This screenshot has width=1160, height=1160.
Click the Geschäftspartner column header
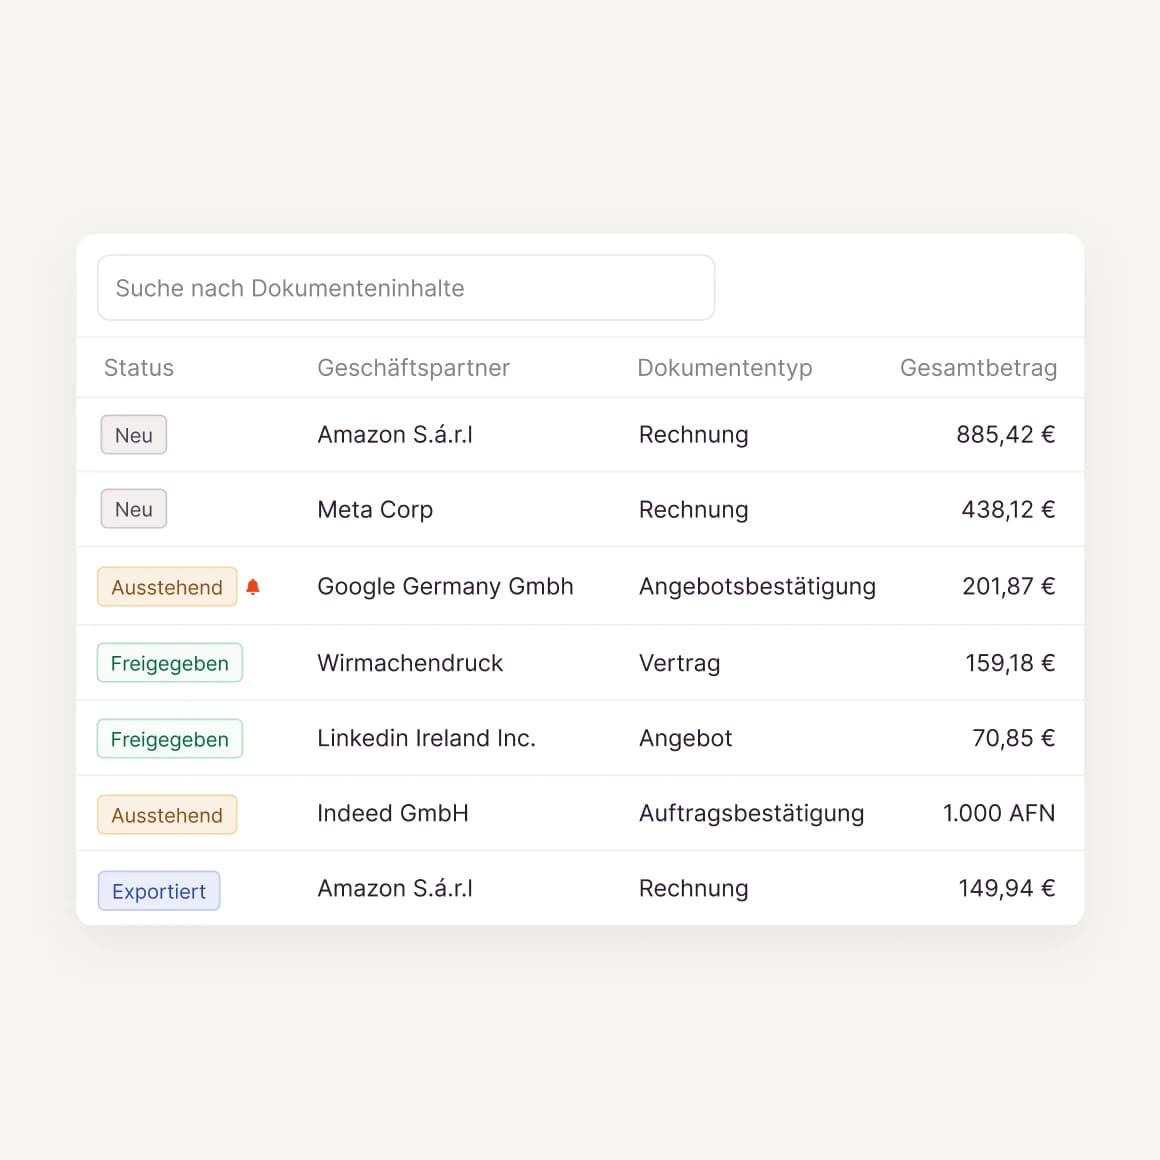413,367
